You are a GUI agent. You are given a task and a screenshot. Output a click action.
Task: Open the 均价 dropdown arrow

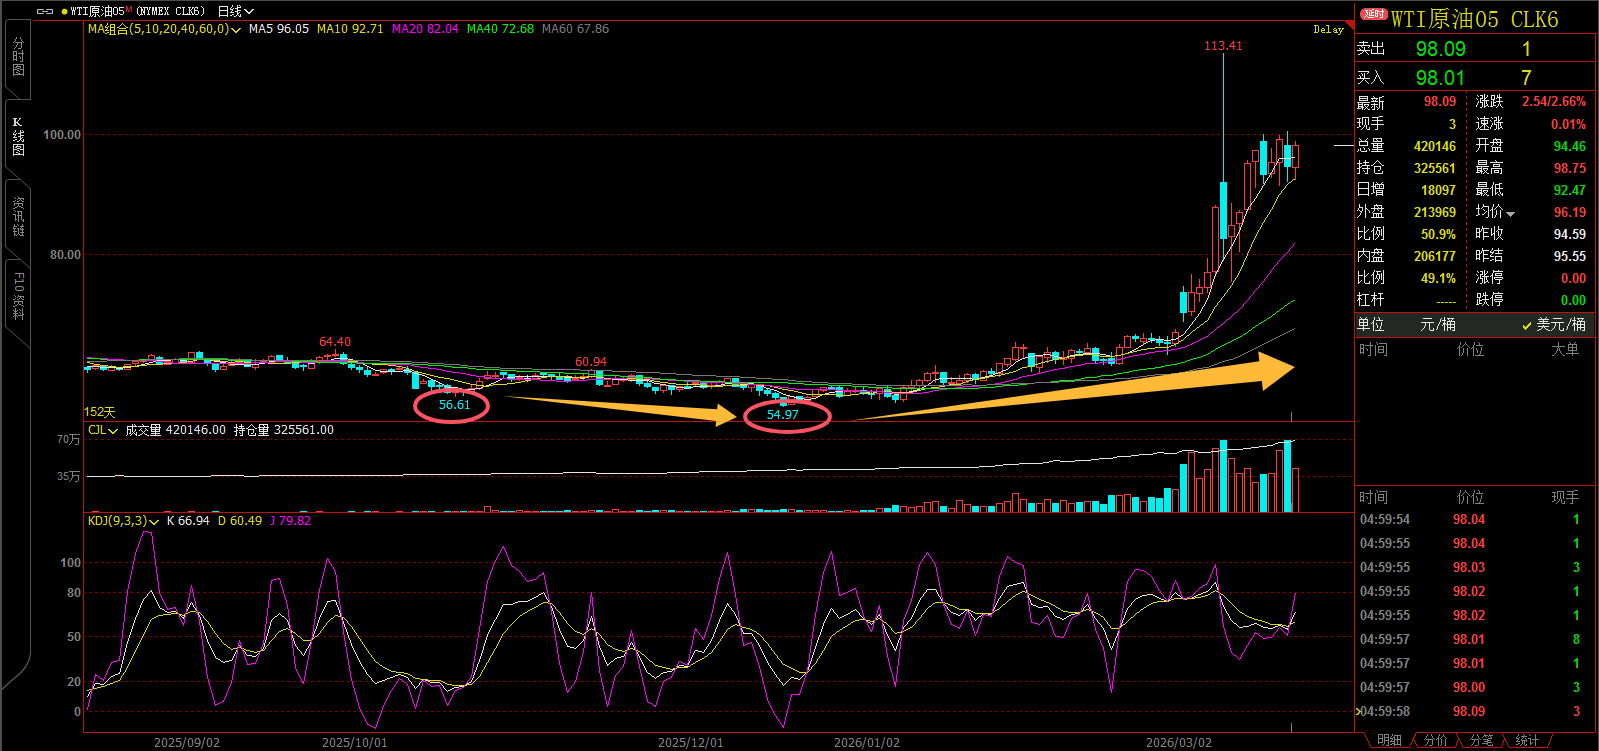(1510, 213)
